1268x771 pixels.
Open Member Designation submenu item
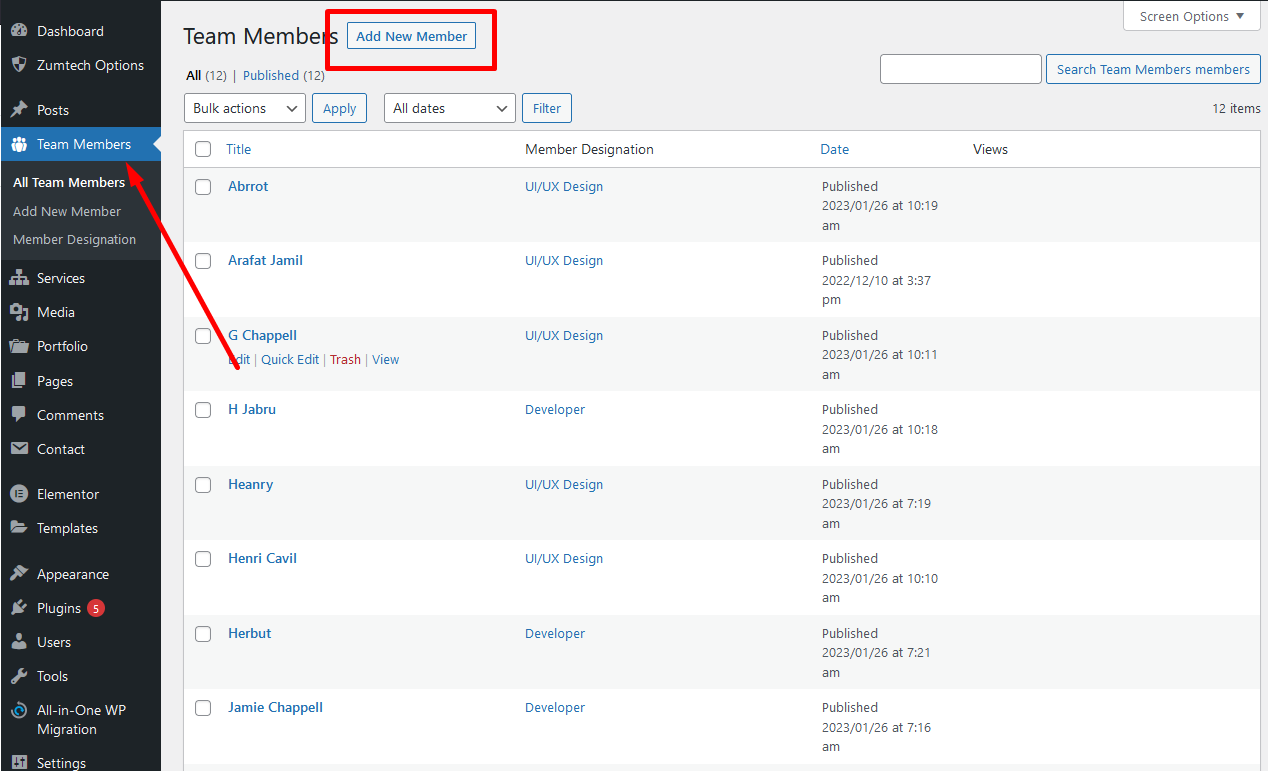(x=74, y=239)
